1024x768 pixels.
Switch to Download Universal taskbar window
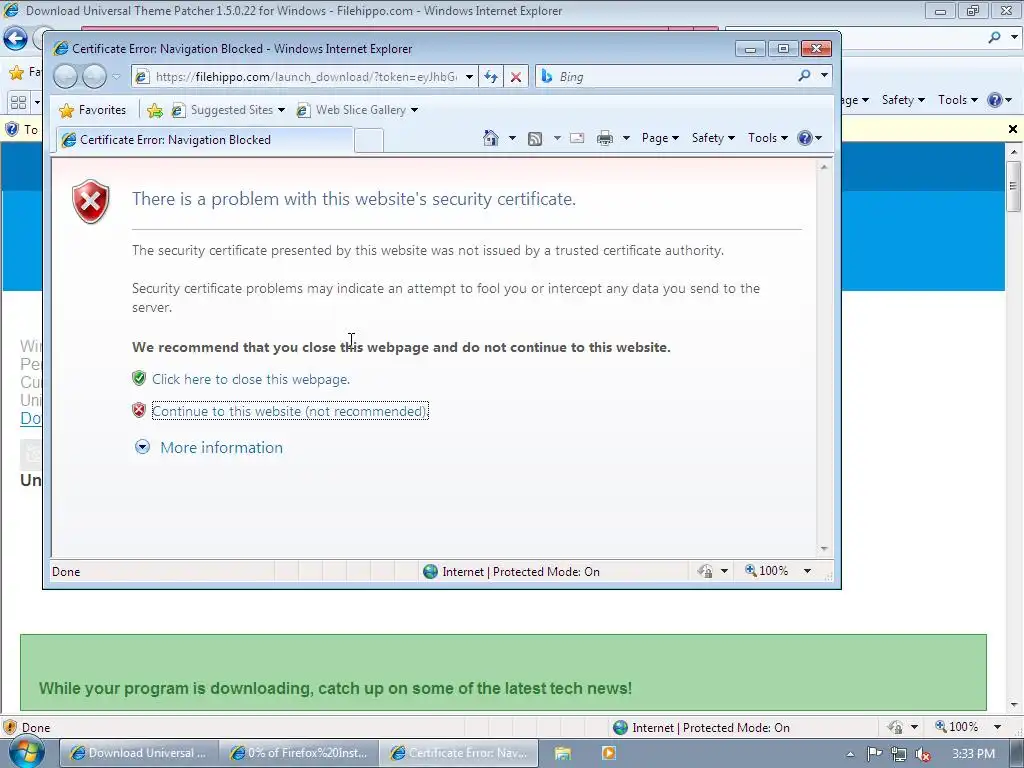(x=138, y=753)
